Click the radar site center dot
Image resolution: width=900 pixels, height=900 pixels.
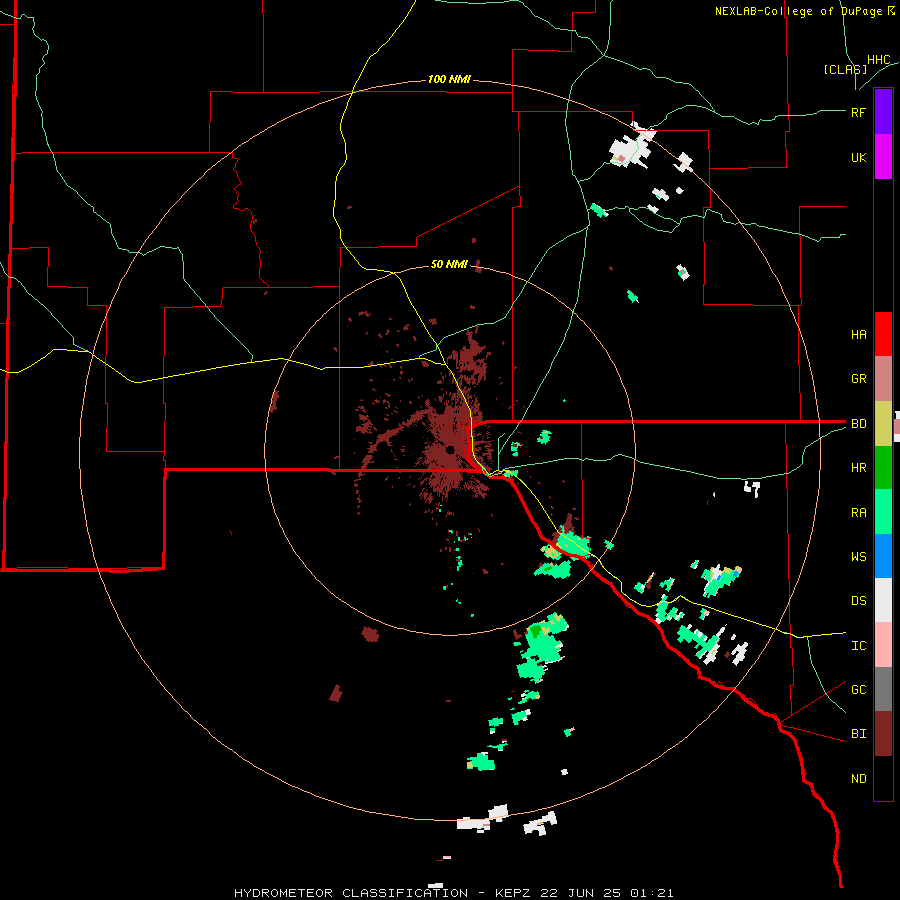click(x=451, y=449)
